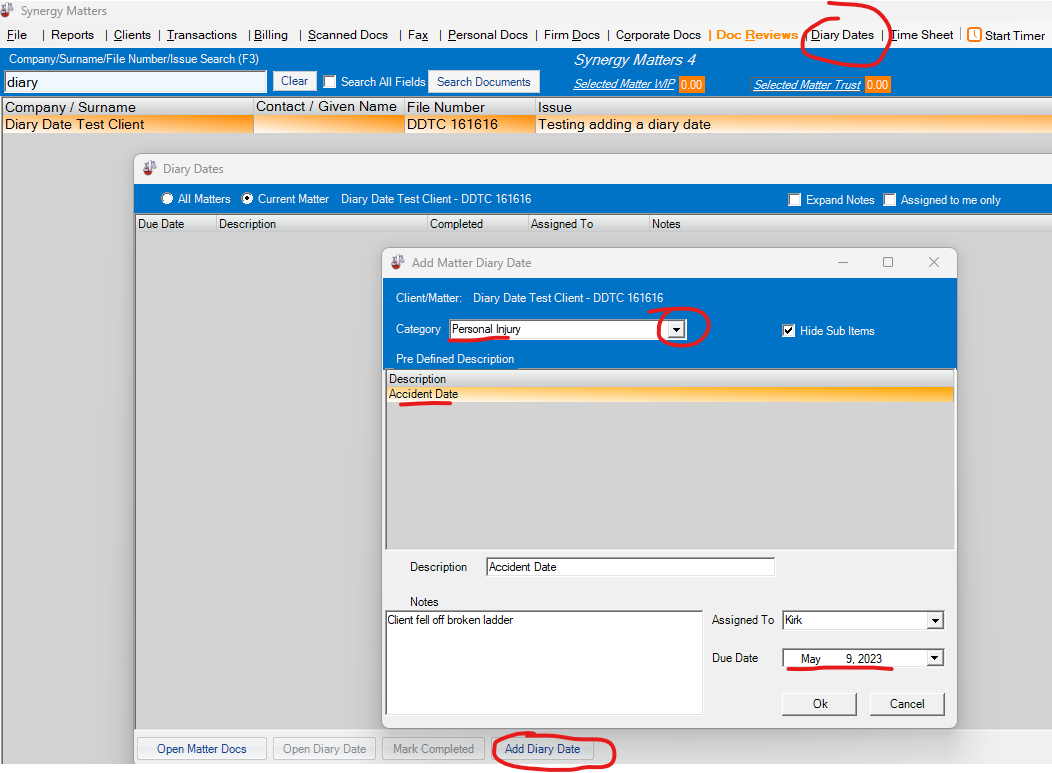Click the Synergy Matters app icon in title bar
Viewport: 1052px width, 773px height.
(7, 10)
